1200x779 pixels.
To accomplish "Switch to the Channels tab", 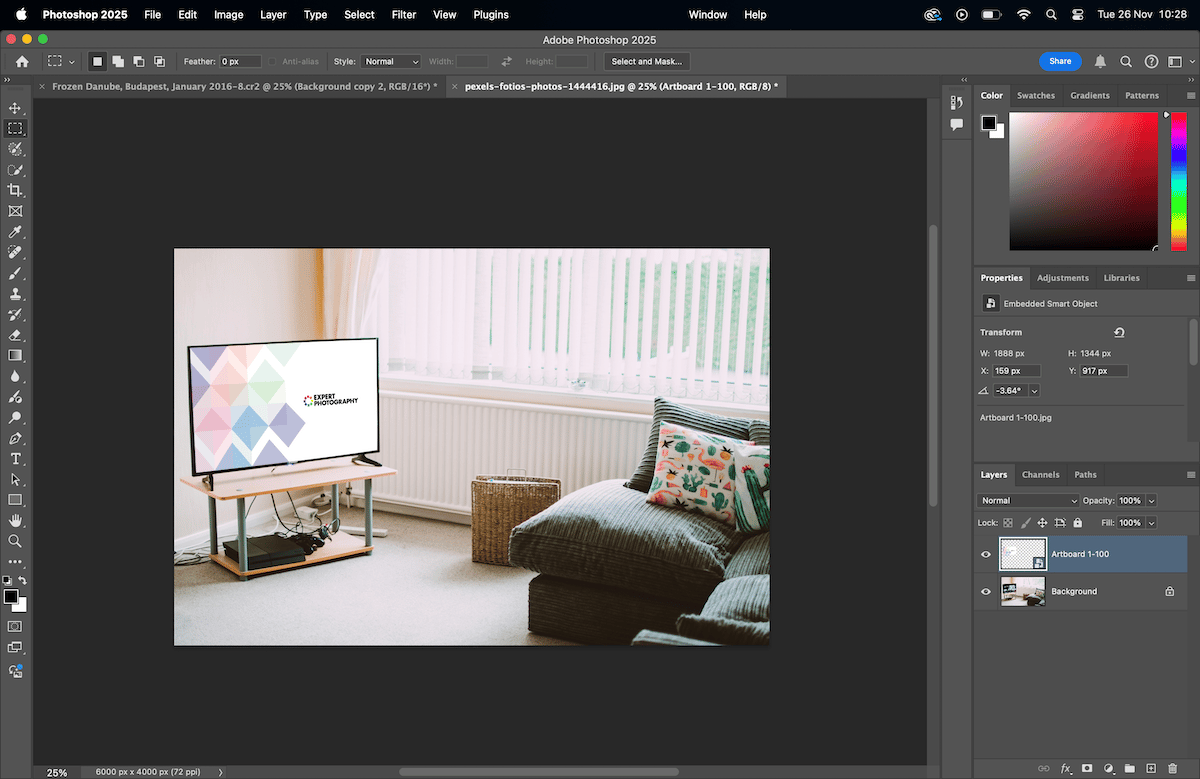I will tap(1041, 474).
